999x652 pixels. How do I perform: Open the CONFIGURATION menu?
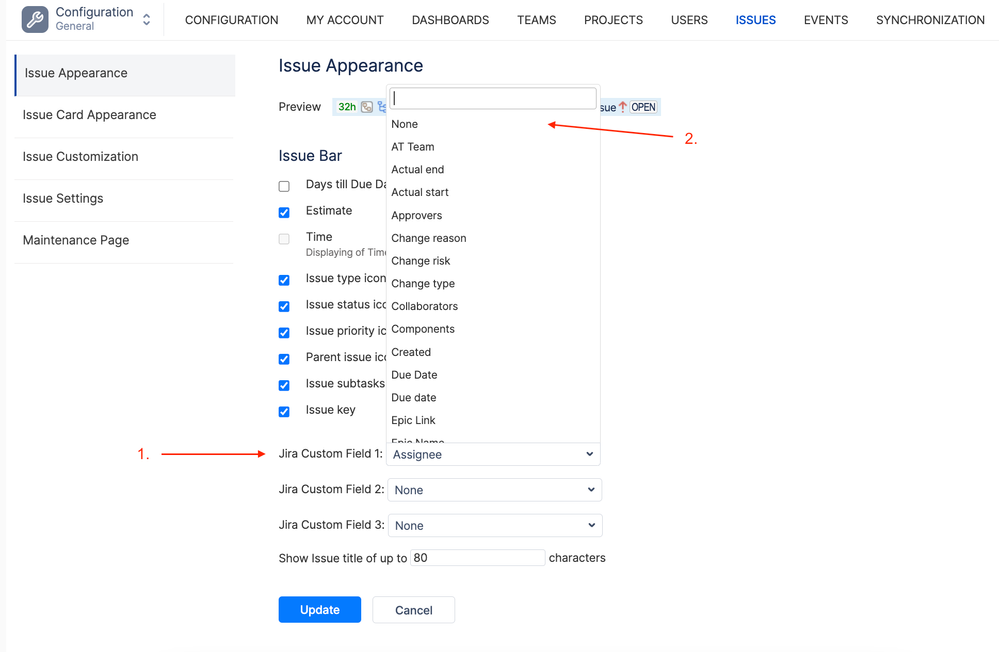pos(231,20)
